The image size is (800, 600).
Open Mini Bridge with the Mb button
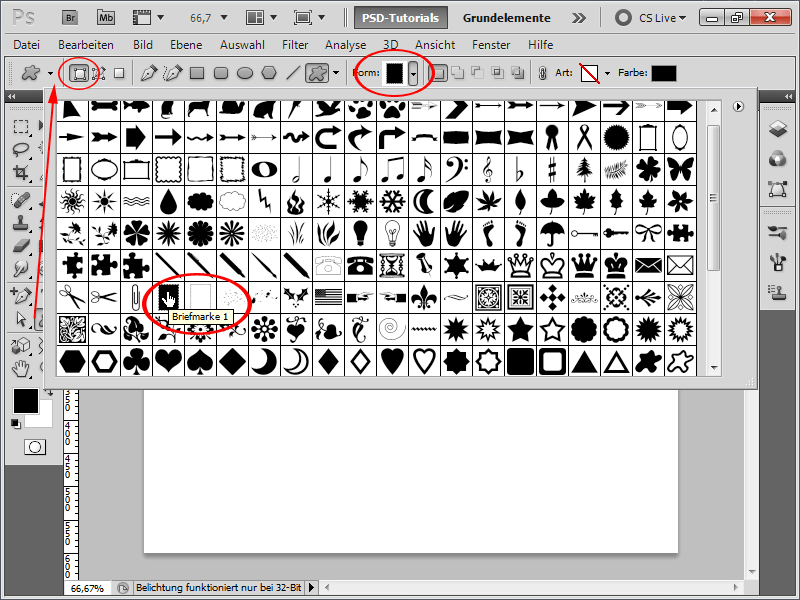tap(106, 18)
